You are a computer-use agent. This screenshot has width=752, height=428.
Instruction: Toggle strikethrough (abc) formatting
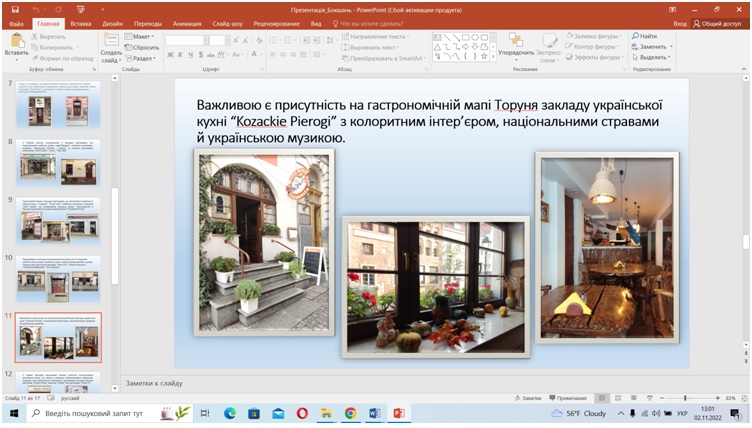click(211, 55)
